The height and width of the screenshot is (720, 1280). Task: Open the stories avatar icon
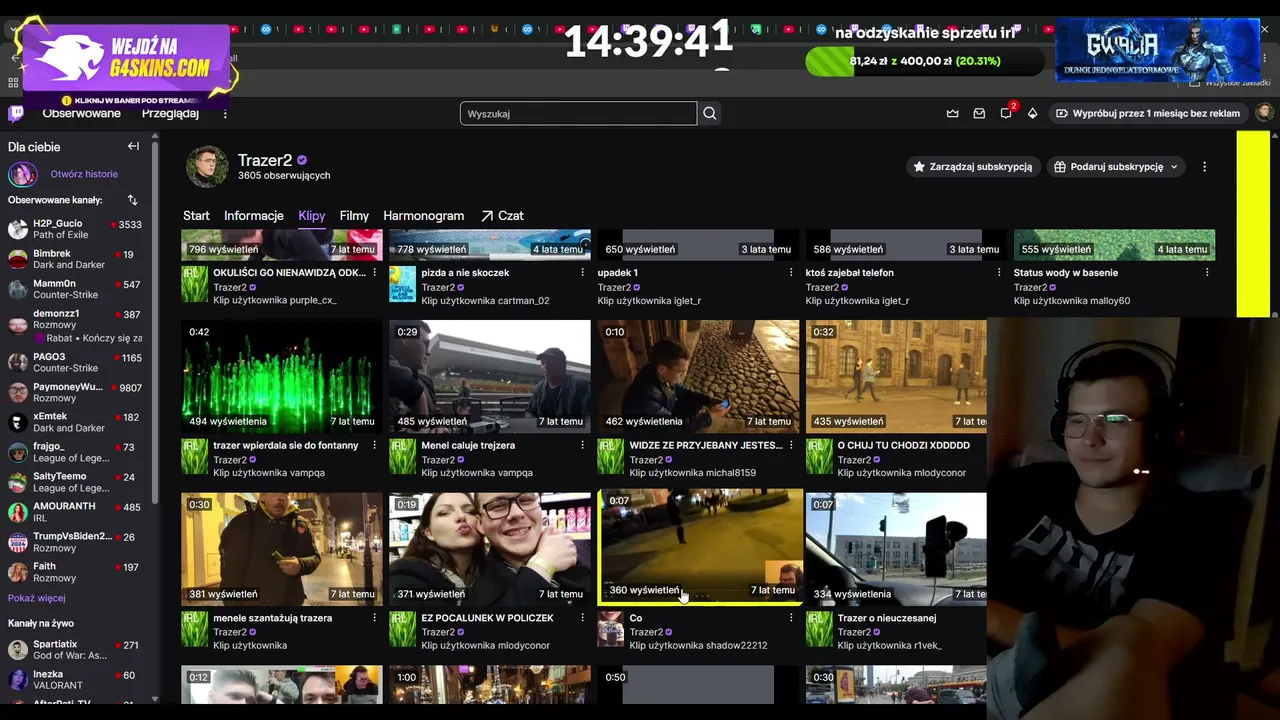point(23,175)
